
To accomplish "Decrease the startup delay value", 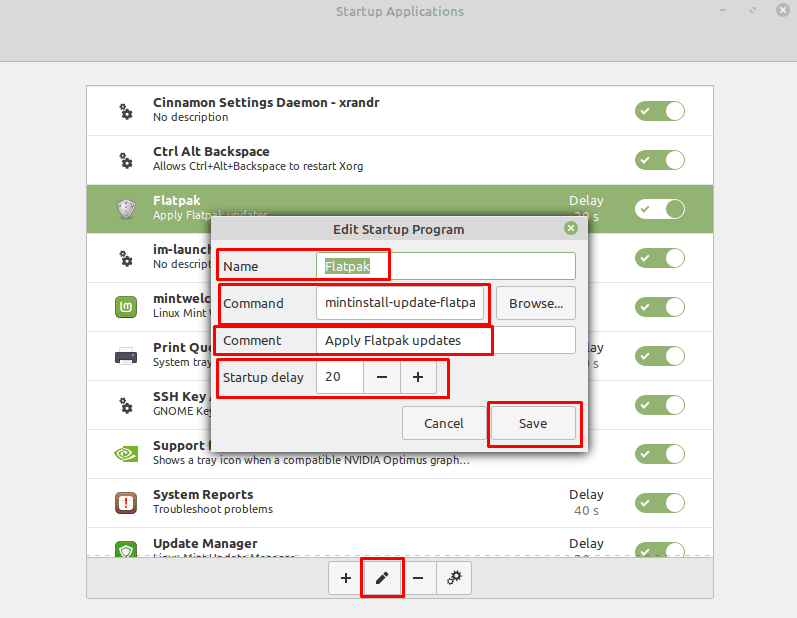I will click(382, 377).
